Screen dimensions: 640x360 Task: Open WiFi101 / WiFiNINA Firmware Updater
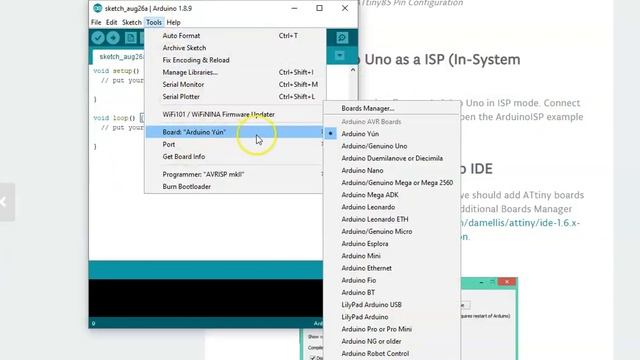pos(236,114)
